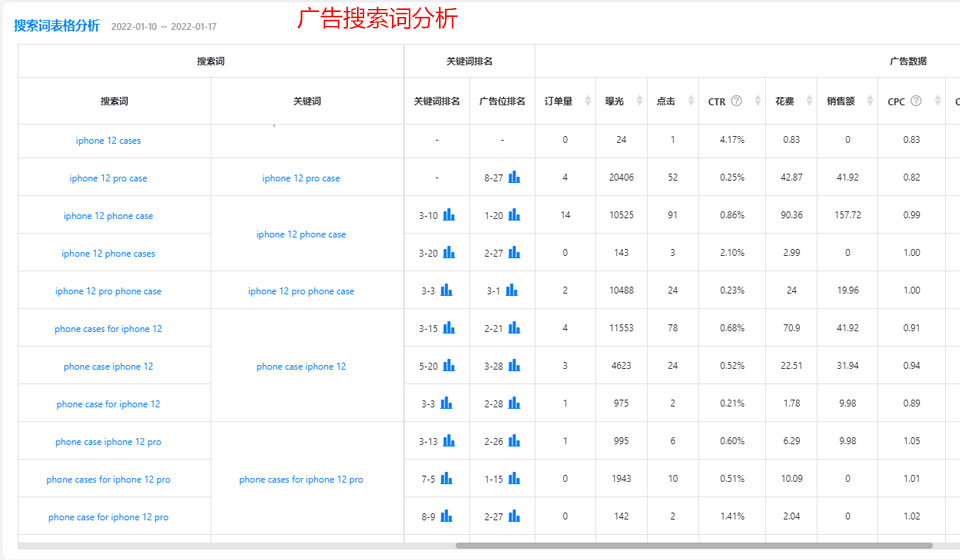Image resolution: width=960 pixels, height=560 pixels.
Task: Sort by 点击 column arrows
Action: click(691, 100)
